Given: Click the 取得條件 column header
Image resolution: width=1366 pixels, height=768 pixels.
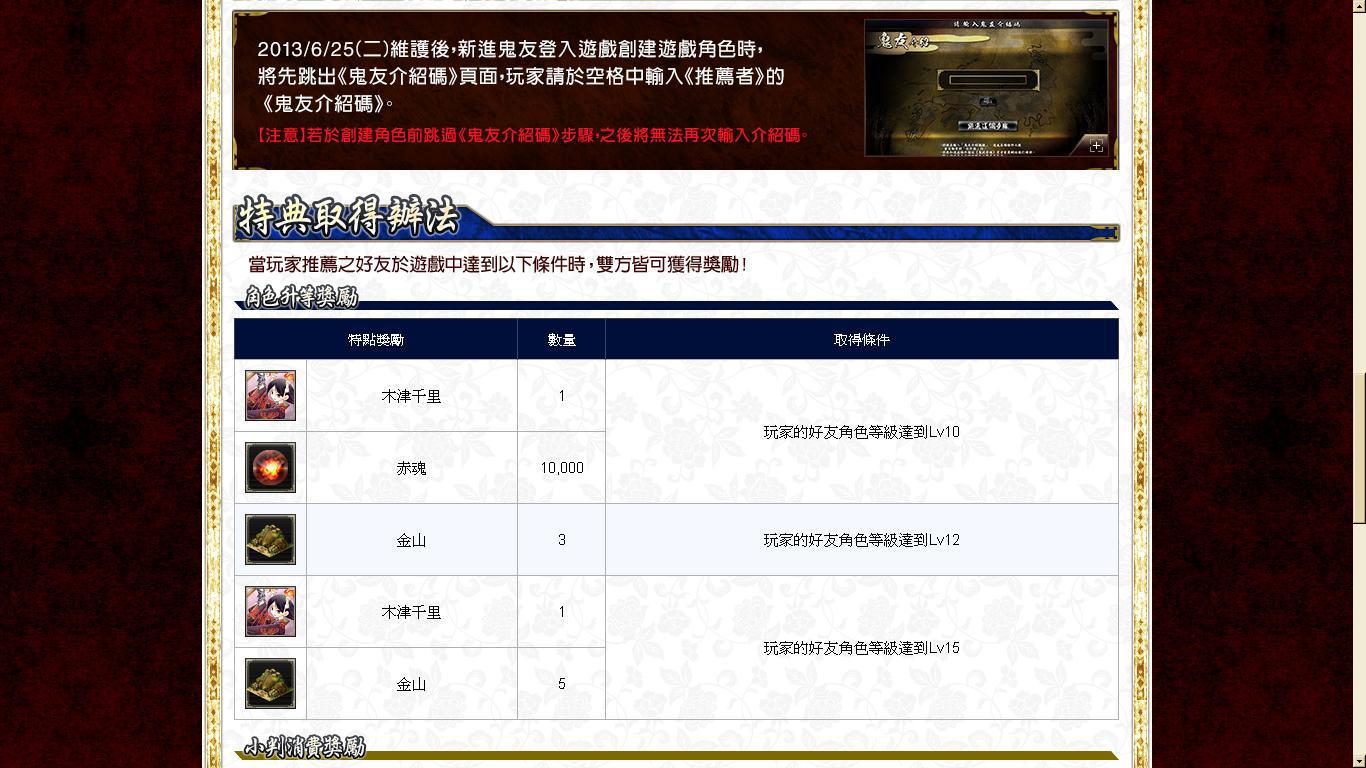Looking at the screenshot, I should pos(862,340).
